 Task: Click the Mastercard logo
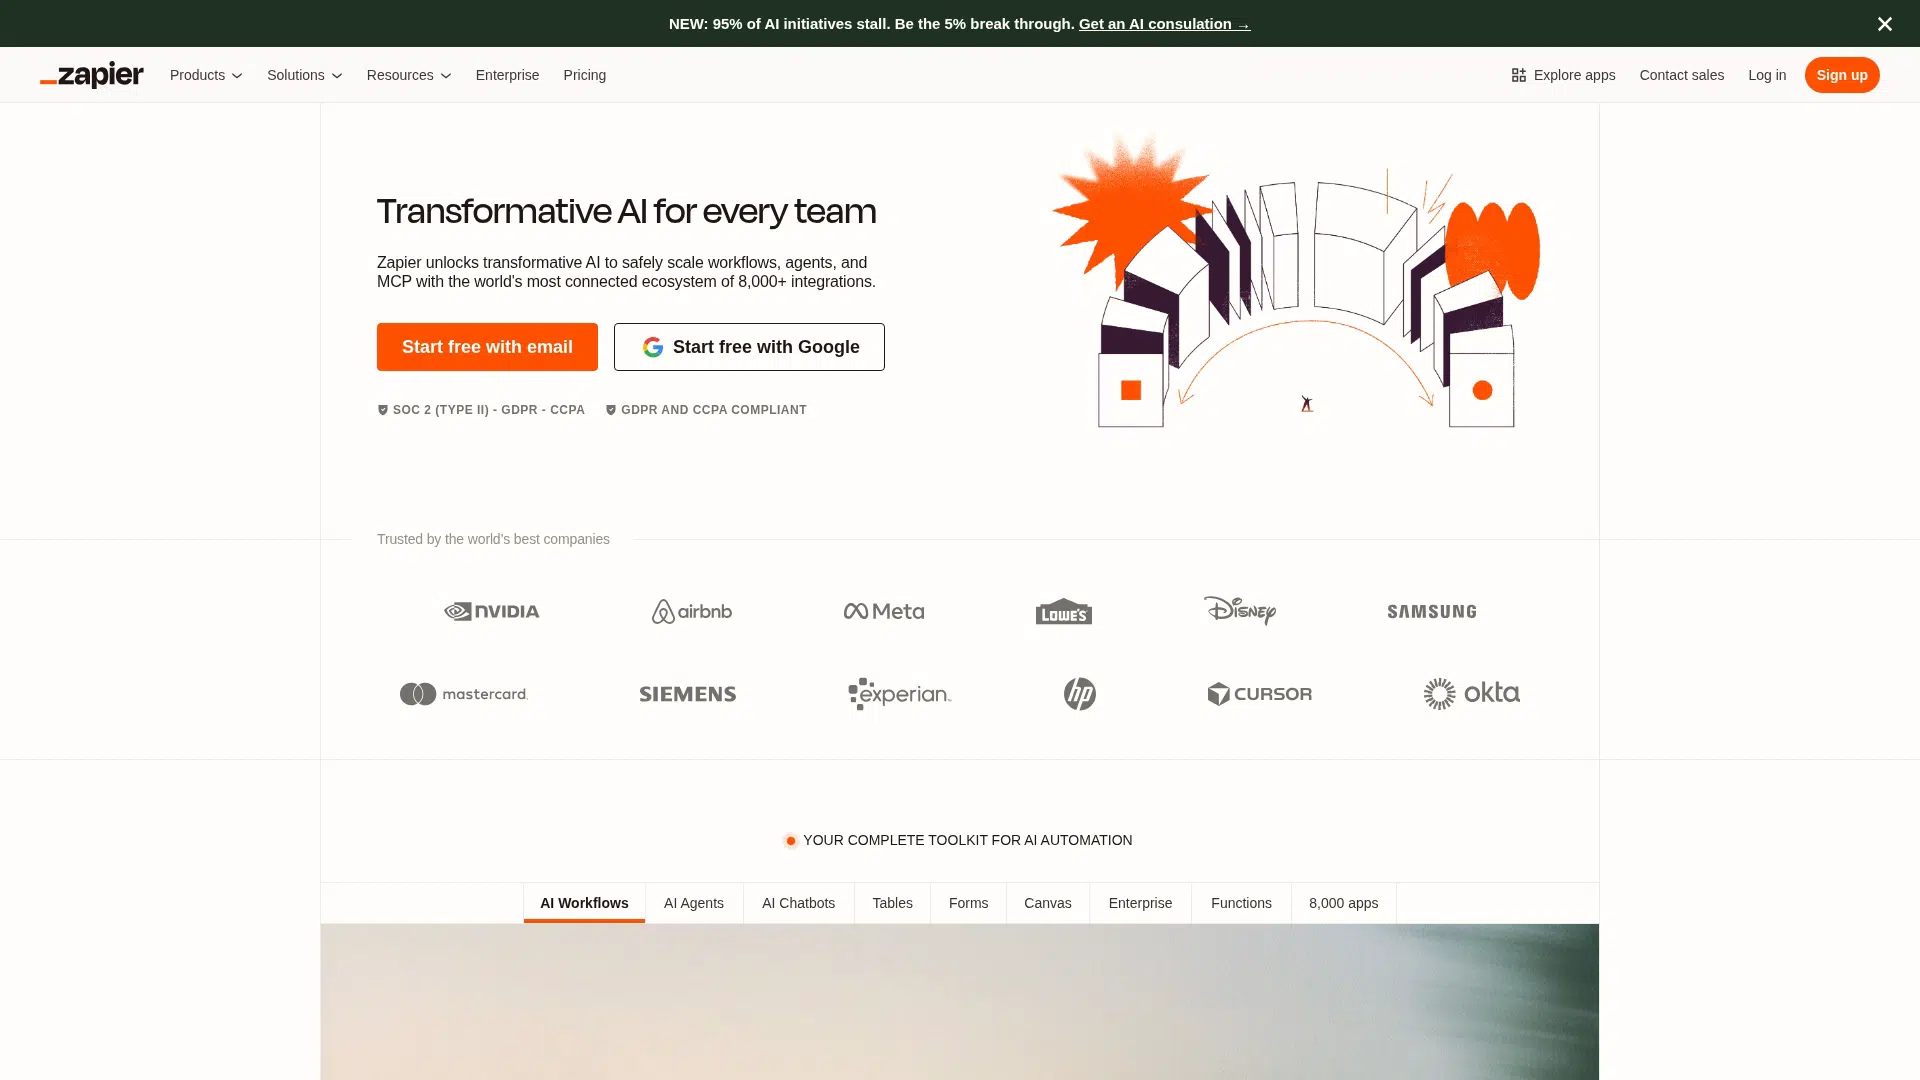tap(464, 694)
